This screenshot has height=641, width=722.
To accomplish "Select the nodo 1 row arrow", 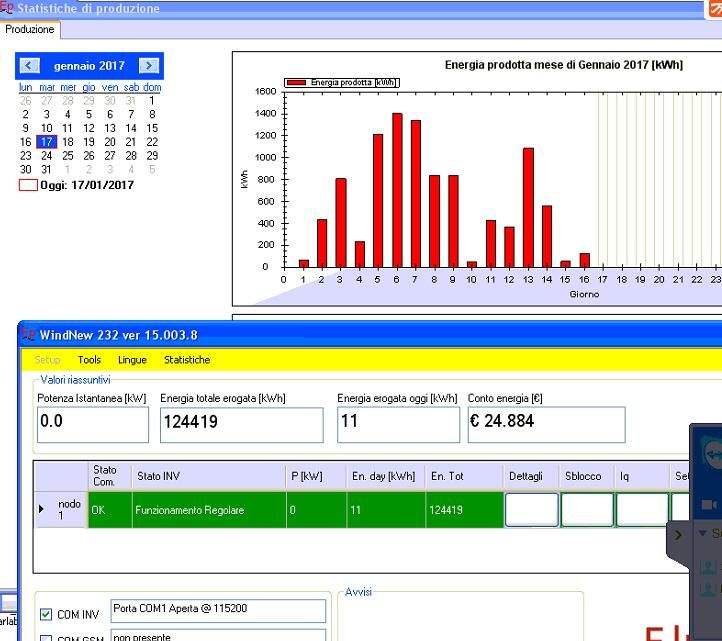I will [41, 509].
